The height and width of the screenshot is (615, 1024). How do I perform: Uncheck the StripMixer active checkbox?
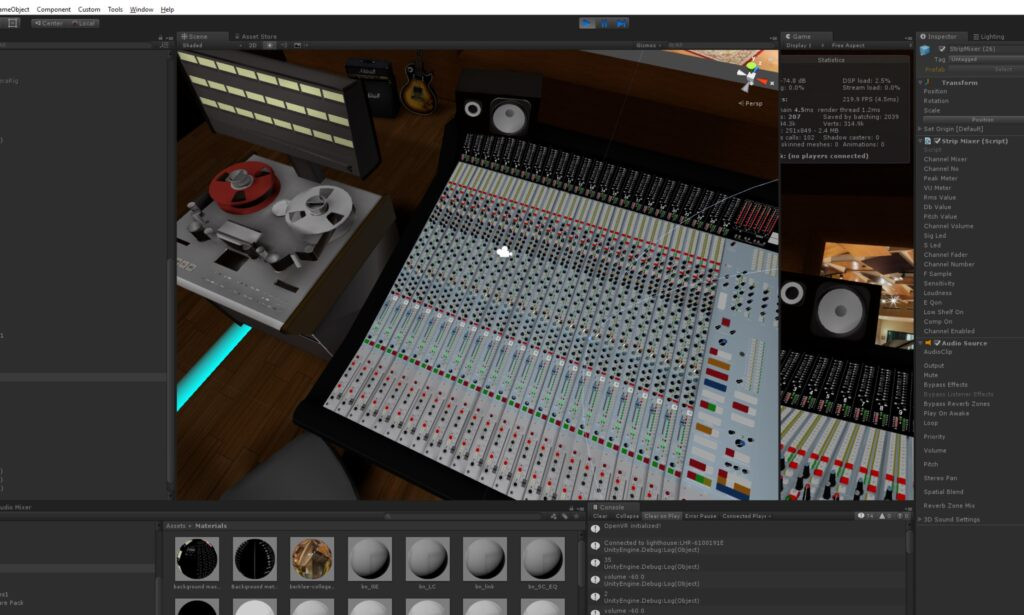[942, 49]
